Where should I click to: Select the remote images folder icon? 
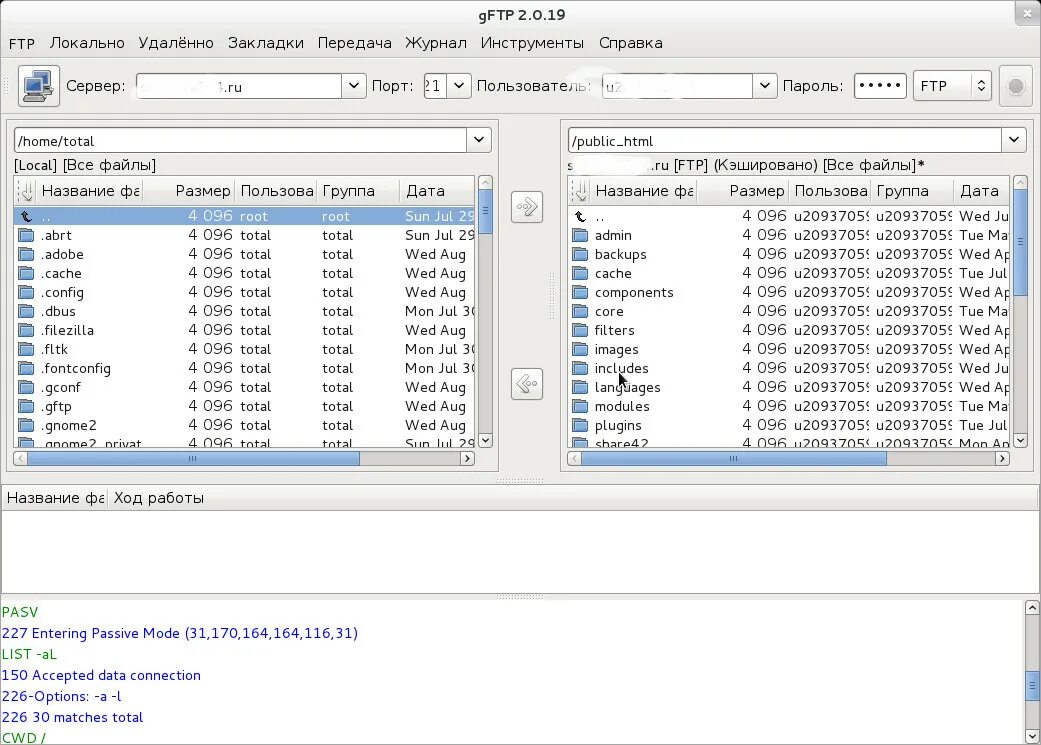(x=580, y=349)
